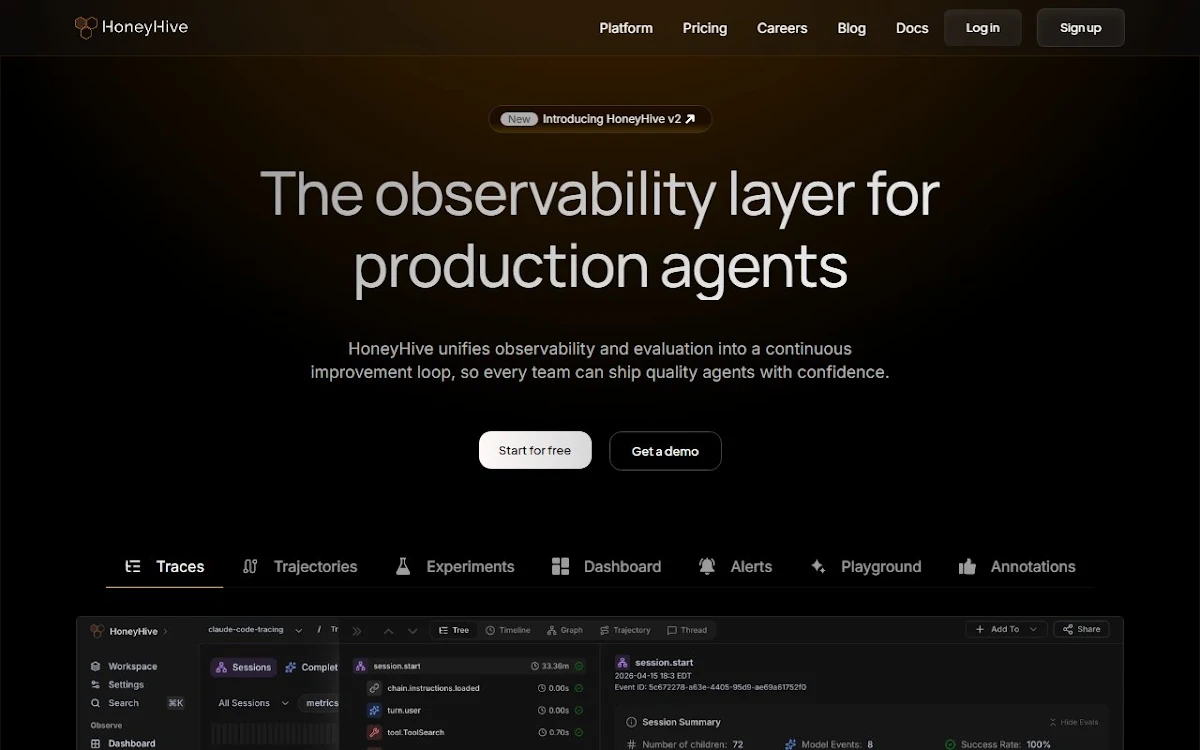Click the arrow on the HoneyHive v2 banner

tap(690, 119)
